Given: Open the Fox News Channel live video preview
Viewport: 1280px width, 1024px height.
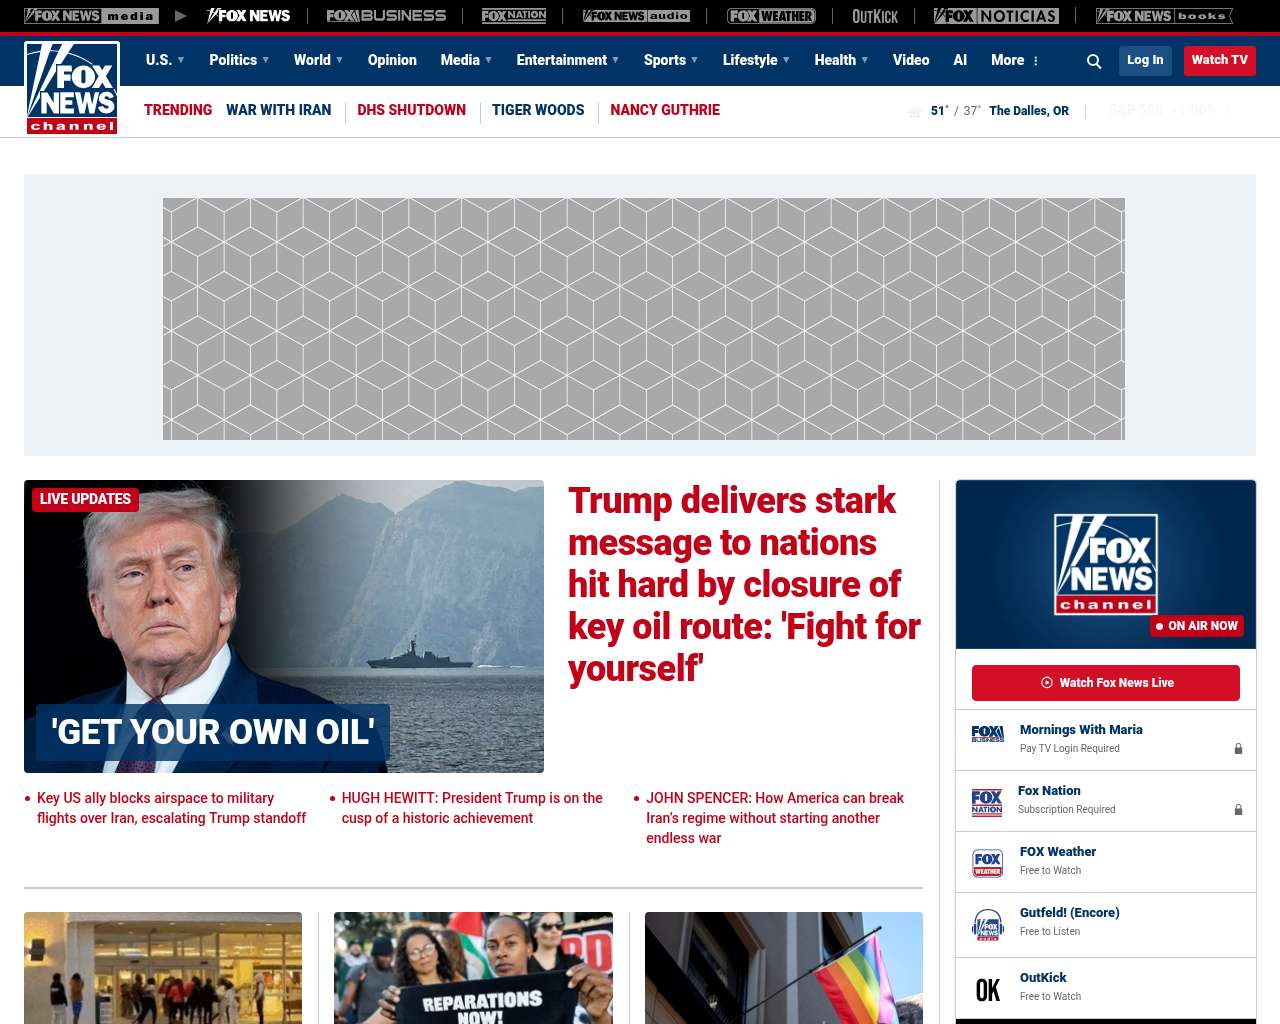Looking at the screenshot, I should pos(1106,564).
